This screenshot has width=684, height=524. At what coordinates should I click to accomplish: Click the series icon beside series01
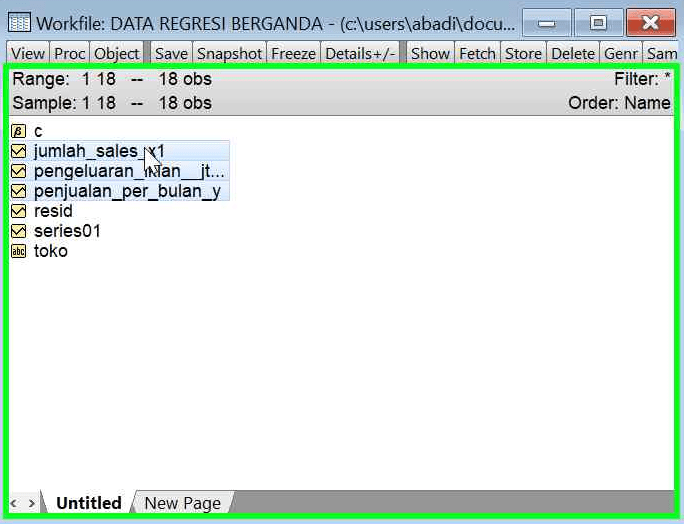(x=18, y=231)
